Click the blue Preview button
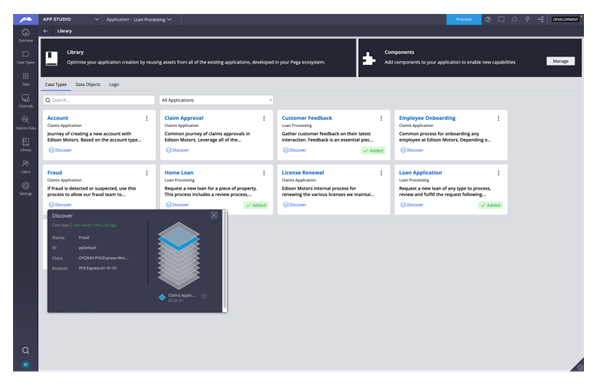This screenshot has width=598, height=388. tap(464, 19)
